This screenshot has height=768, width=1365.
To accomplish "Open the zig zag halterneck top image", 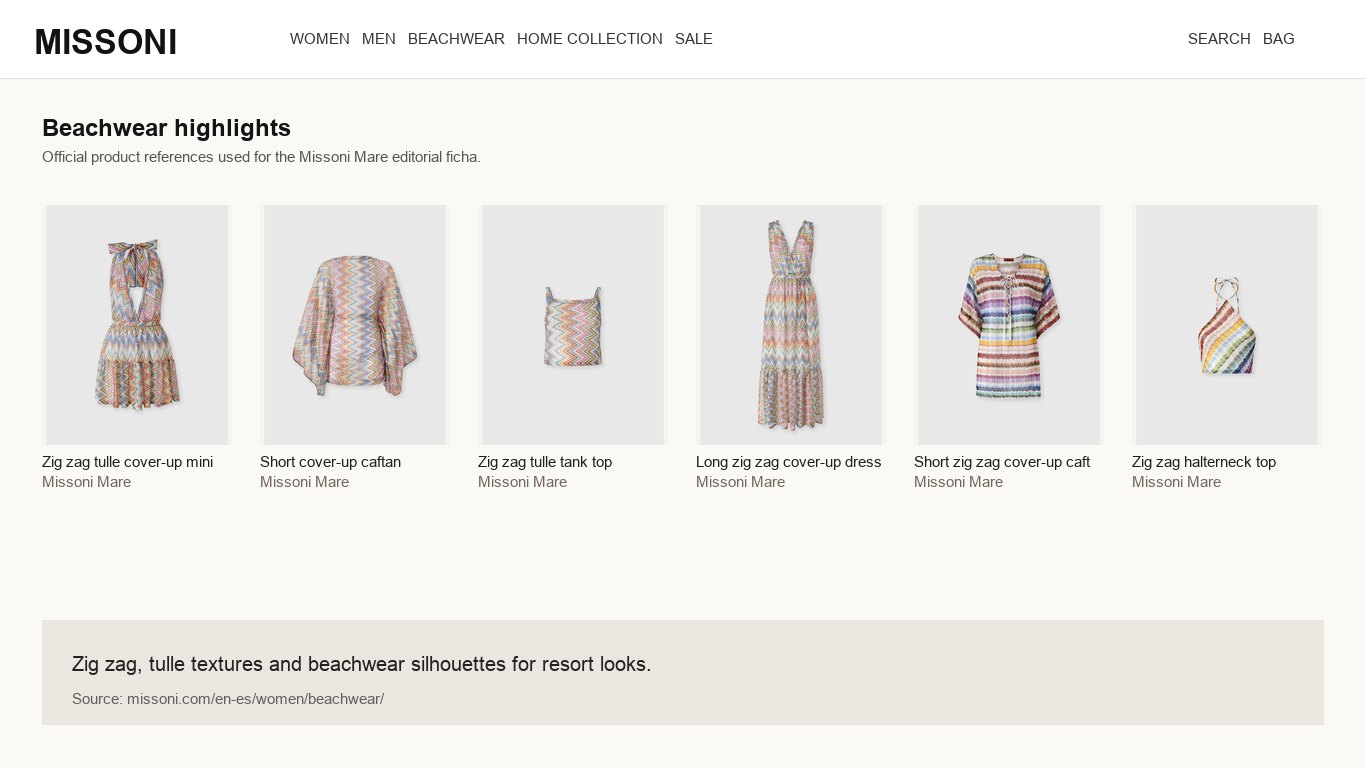I will (1227, 325).
